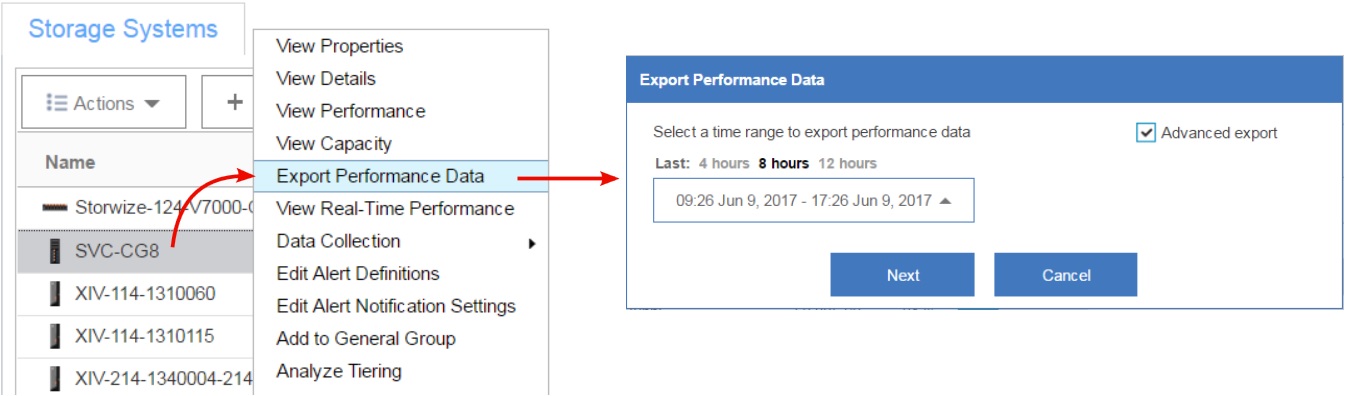Click the Cancel button
1348x396 pixels.
pos(1066,275)
